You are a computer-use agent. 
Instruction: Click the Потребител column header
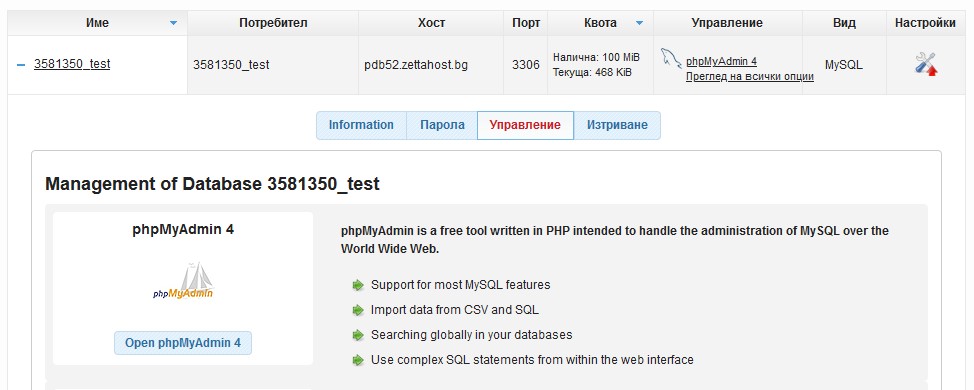pos(273,23)
